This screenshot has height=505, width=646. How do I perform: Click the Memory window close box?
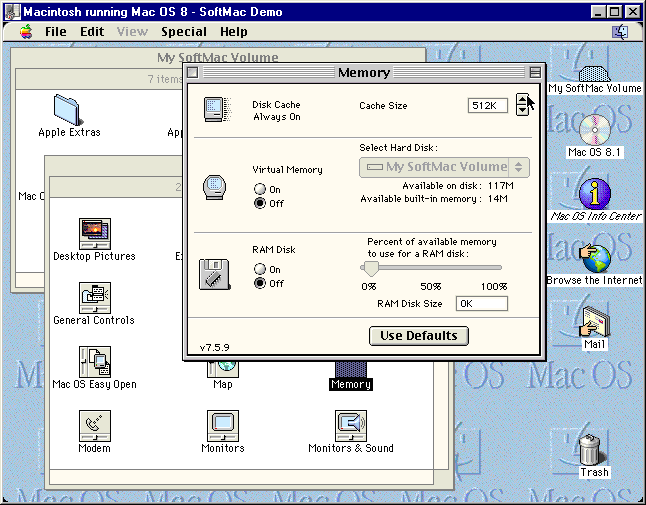click(x=192, y=72)
